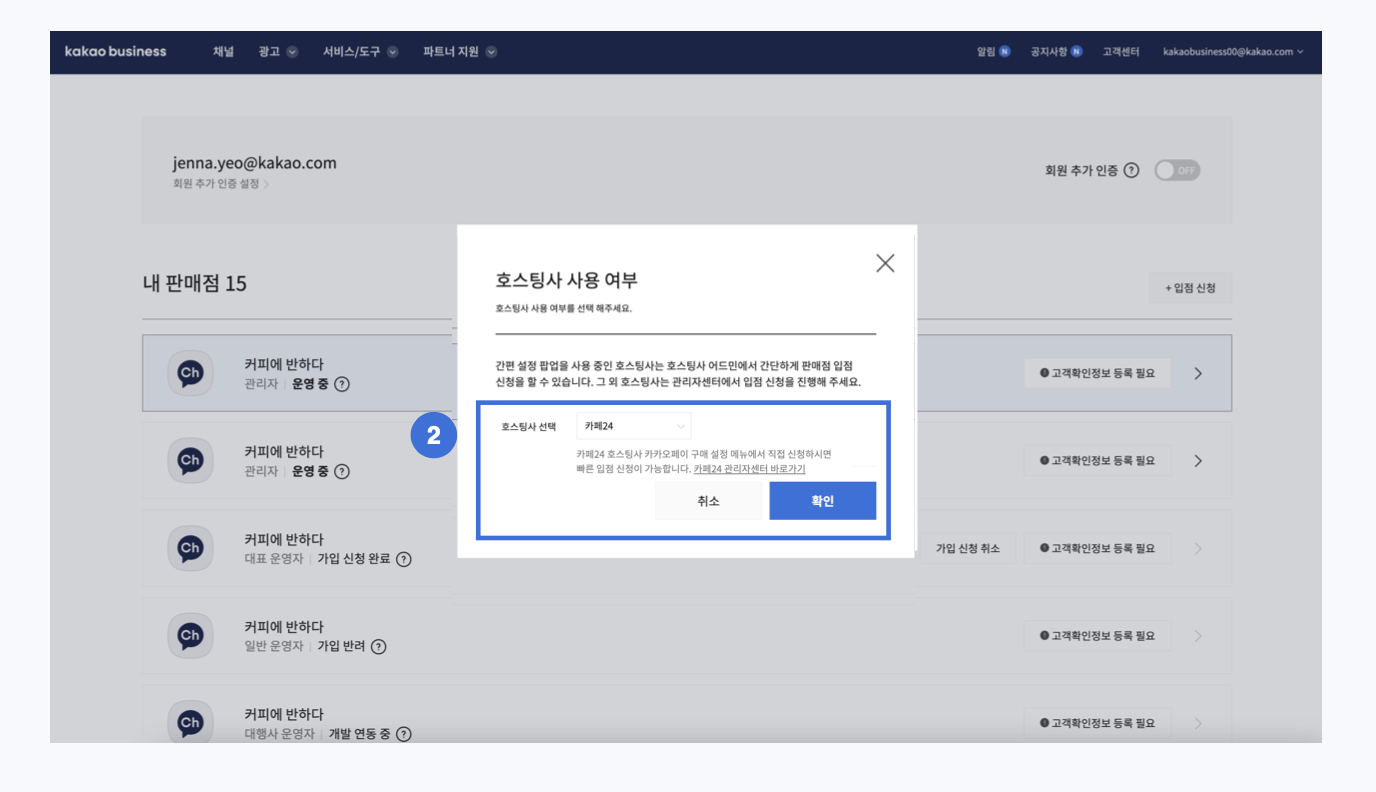Go to 고객센터 in header
This screenshot has height=792, width=1376.
tap(1120, 52)
